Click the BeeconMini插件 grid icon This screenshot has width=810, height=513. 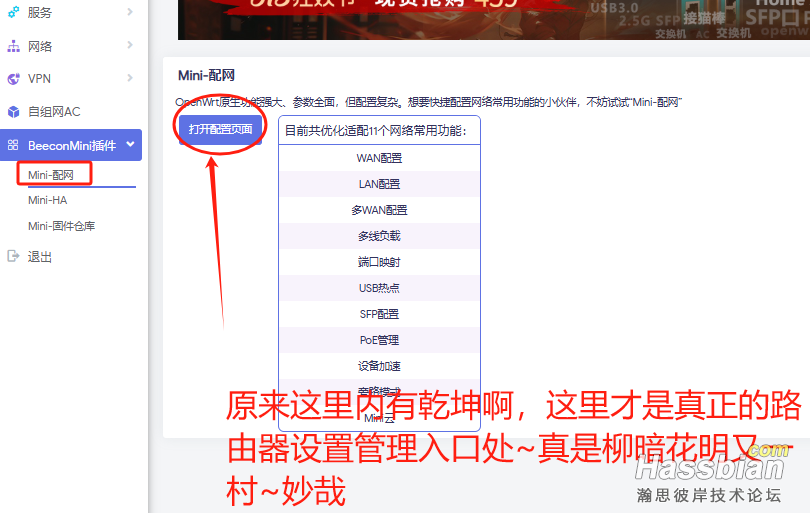pyautogui.click(x=13, y=145)
